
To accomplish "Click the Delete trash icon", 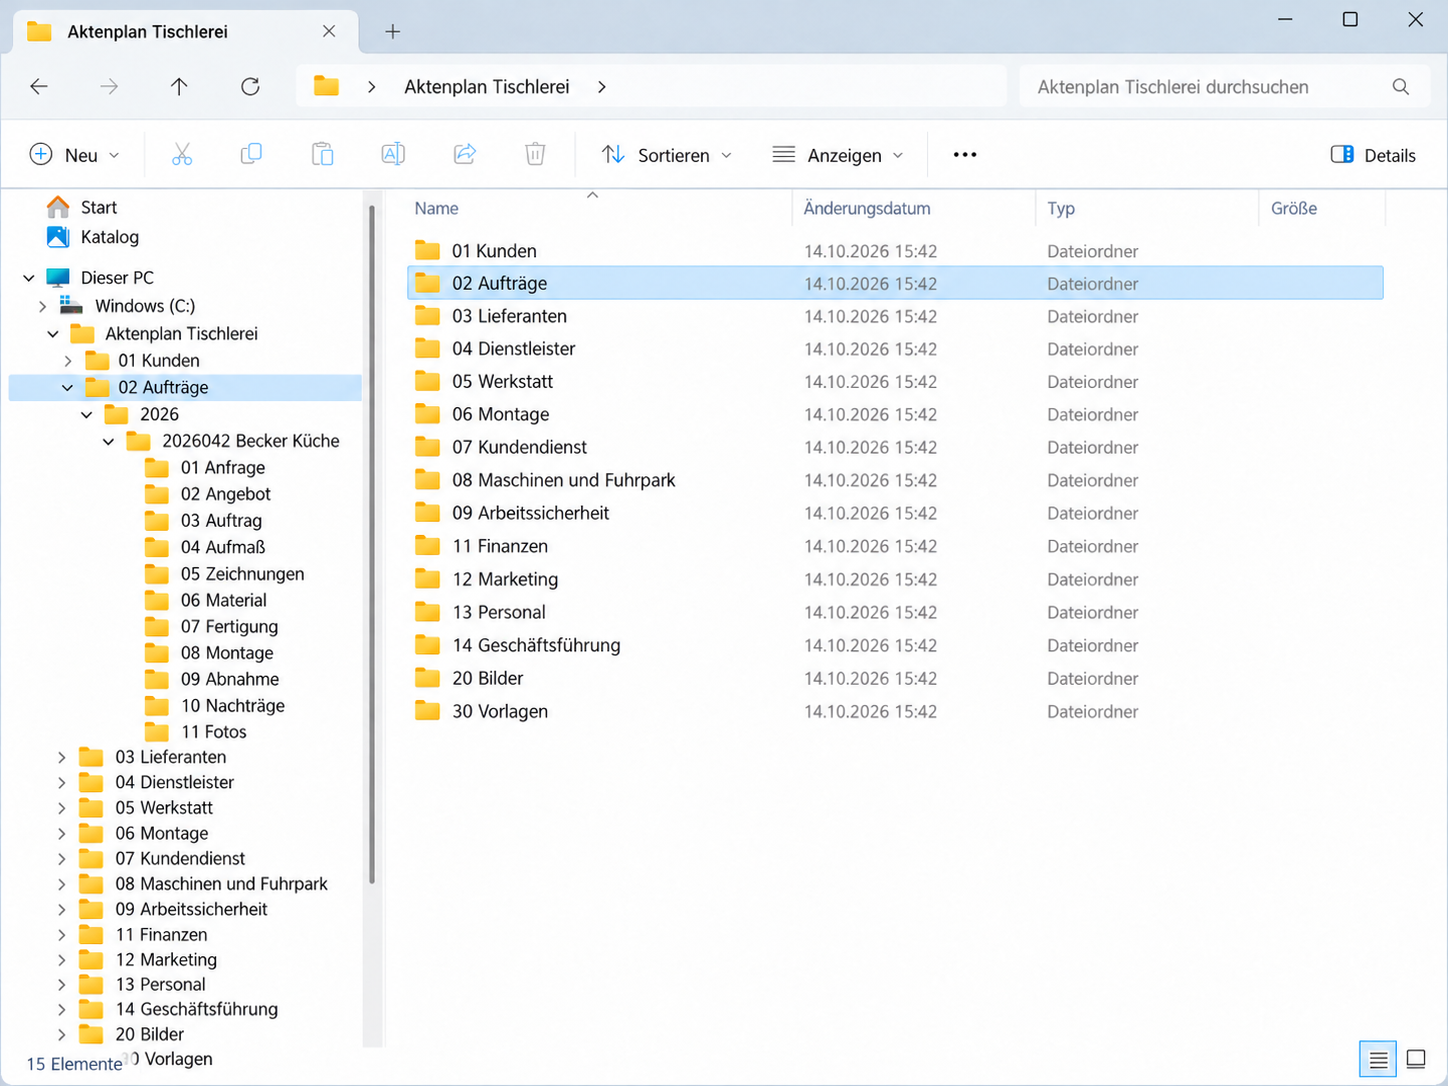I will click(x=535, y=154).
